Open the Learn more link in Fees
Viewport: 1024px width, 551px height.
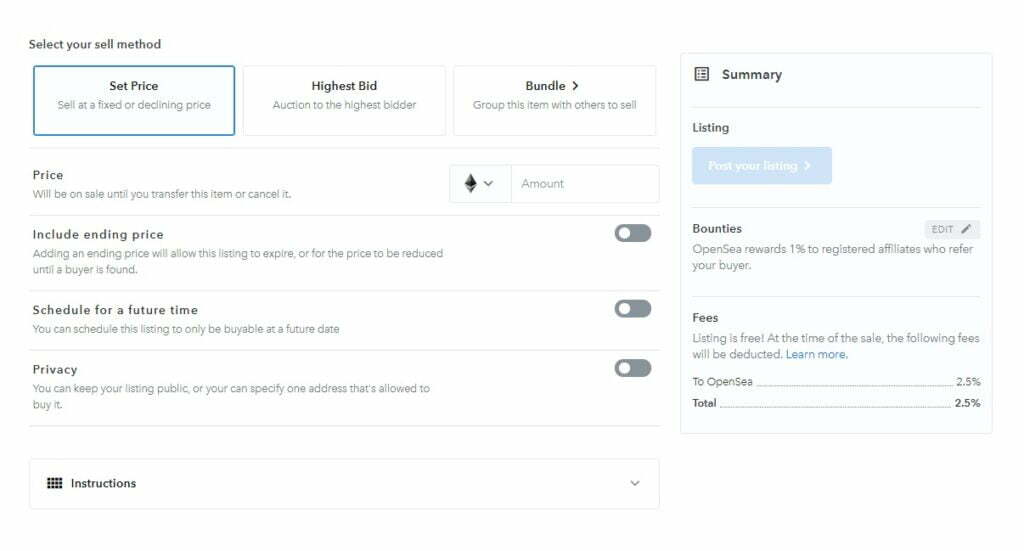816,355
